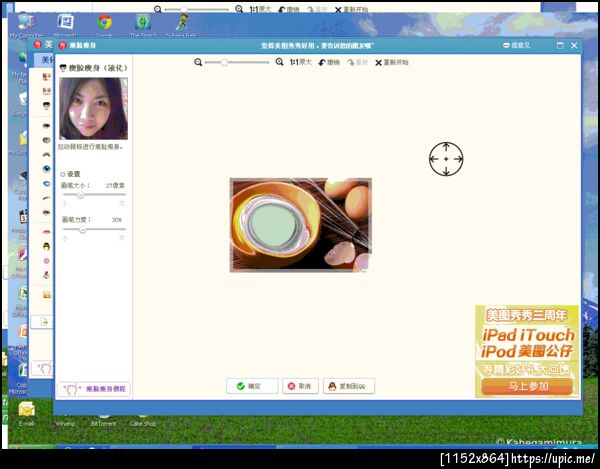Click 1:1 原大 in the partly hidden top window toolbar
The height and width of the screenshot is (469, 600).
(260, 9)
